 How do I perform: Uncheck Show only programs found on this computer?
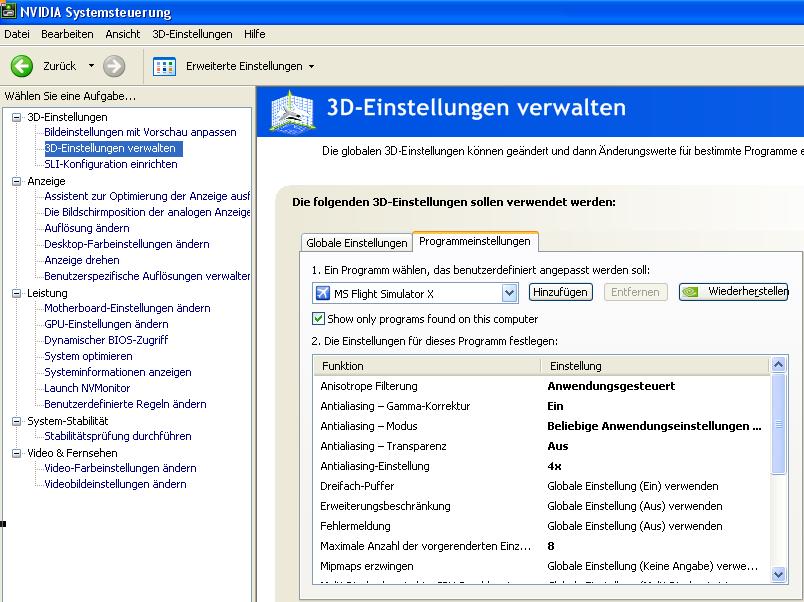pos(318,319)
